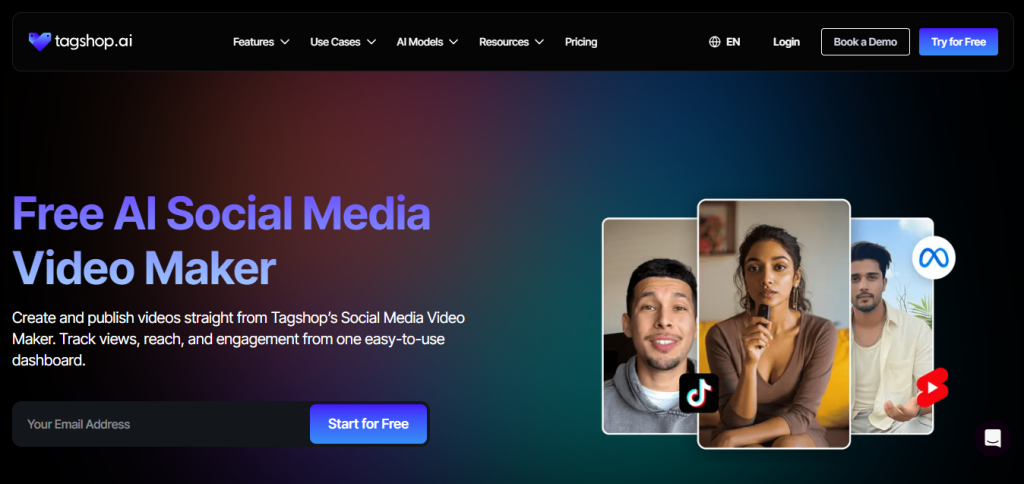Click the YouTube Shorts icon badge
Screen dimensions: 1024x484
[931, 386]
